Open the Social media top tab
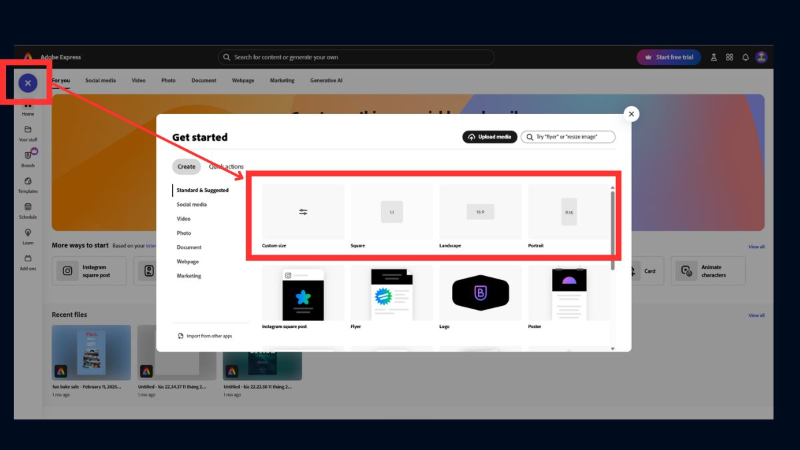The height and width of the screenshot is (450, 800). point(101,81)
